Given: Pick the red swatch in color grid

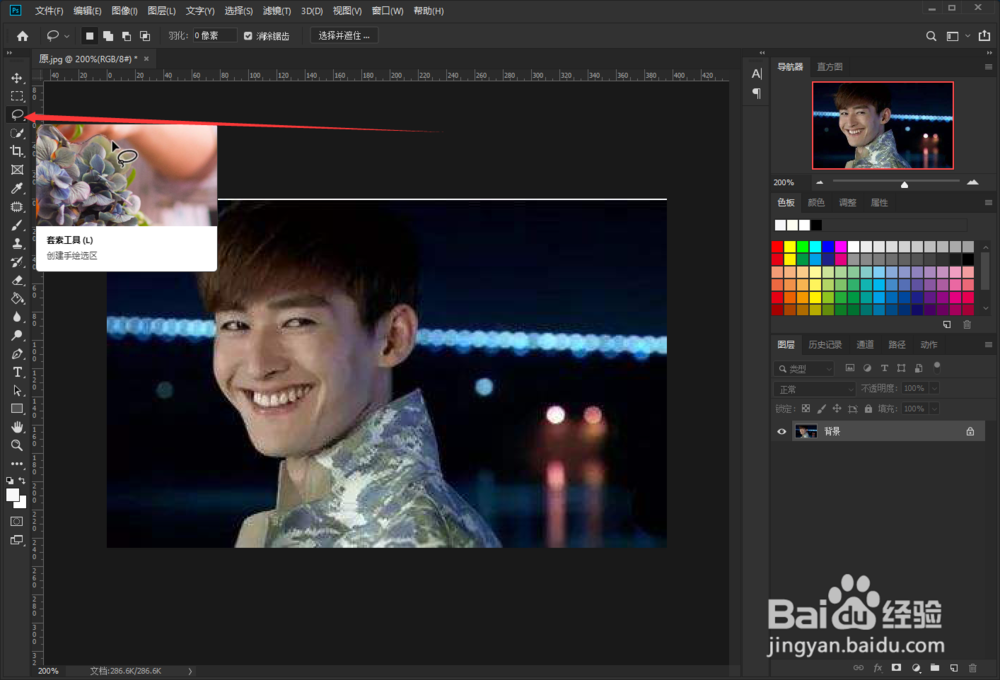Looking at the screenshot, I should pyautogui.click(x=777, y=247).
